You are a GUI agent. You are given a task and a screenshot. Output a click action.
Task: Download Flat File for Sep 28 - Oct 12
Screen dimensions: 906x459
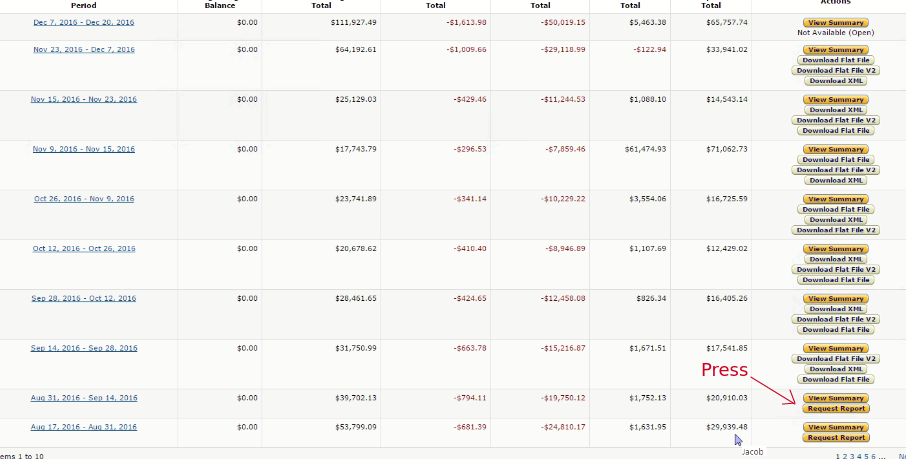point(835,330)
